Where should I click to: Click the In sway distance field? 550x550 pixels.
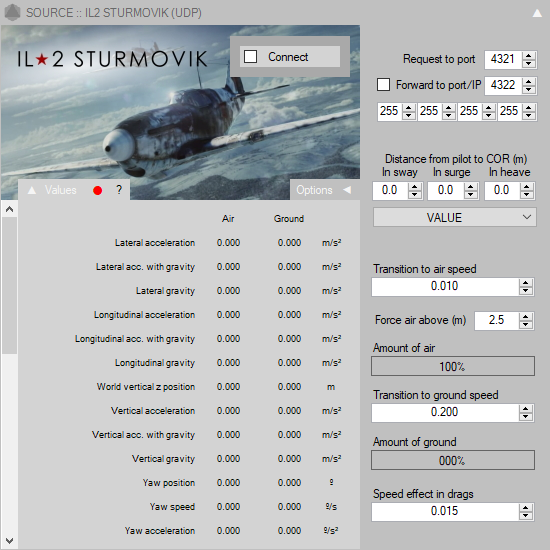coord(390,190)
